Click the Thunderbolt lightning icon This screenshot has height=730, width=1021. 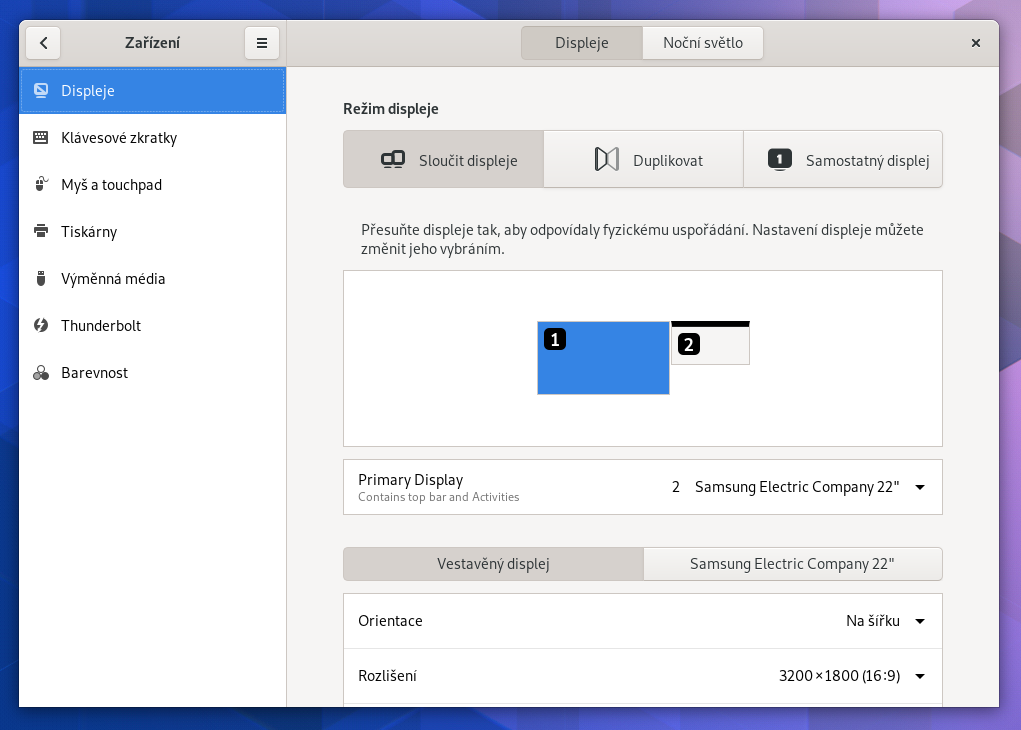tap(41, 326)
